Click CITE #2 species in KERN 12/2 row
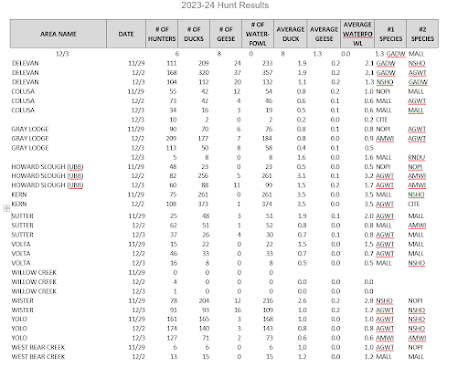468x368 pixels. (414, 204)
